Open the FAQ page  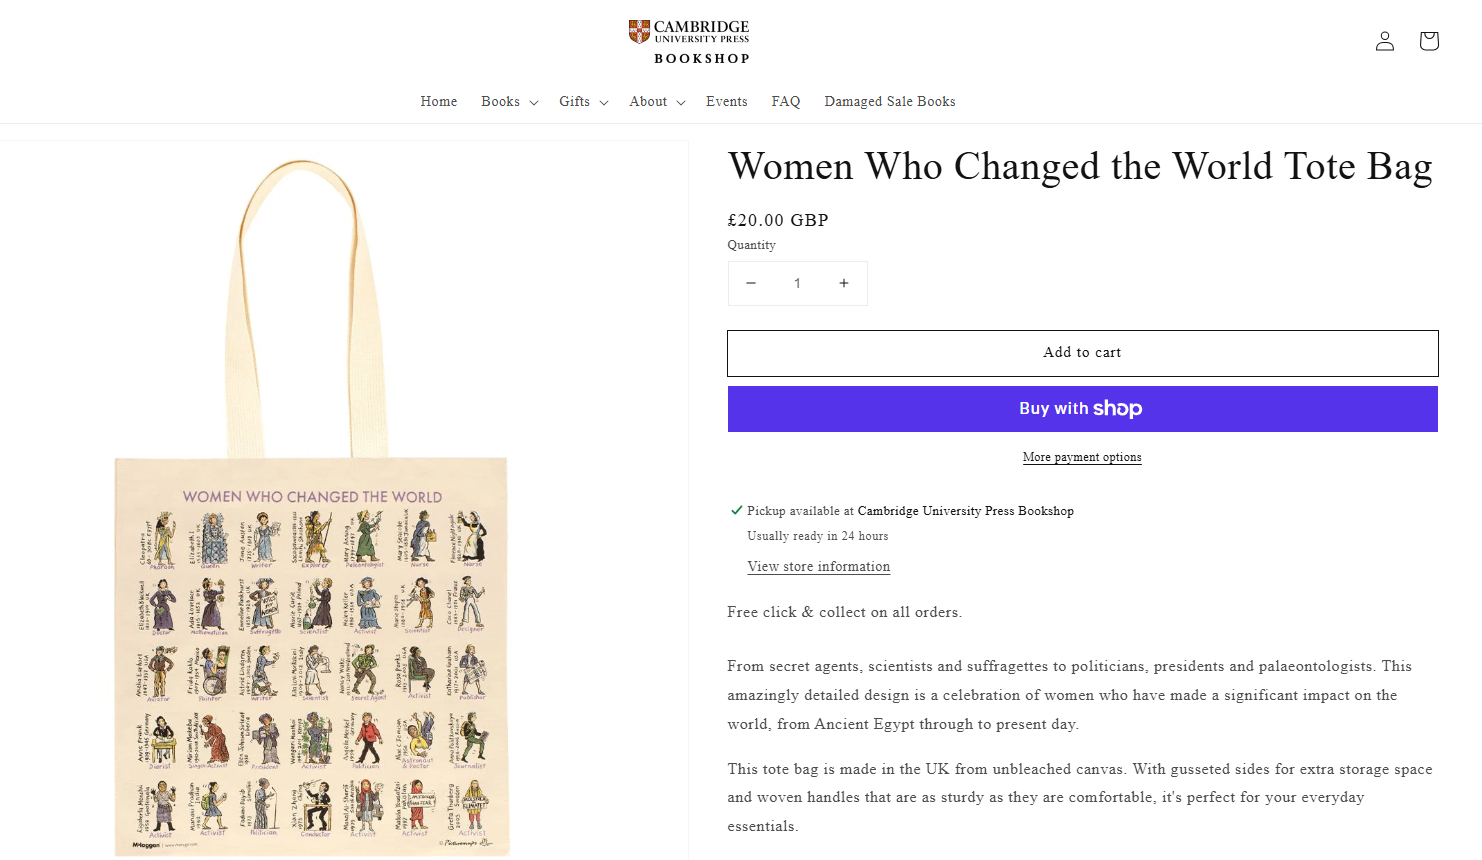tap(786, 102)
